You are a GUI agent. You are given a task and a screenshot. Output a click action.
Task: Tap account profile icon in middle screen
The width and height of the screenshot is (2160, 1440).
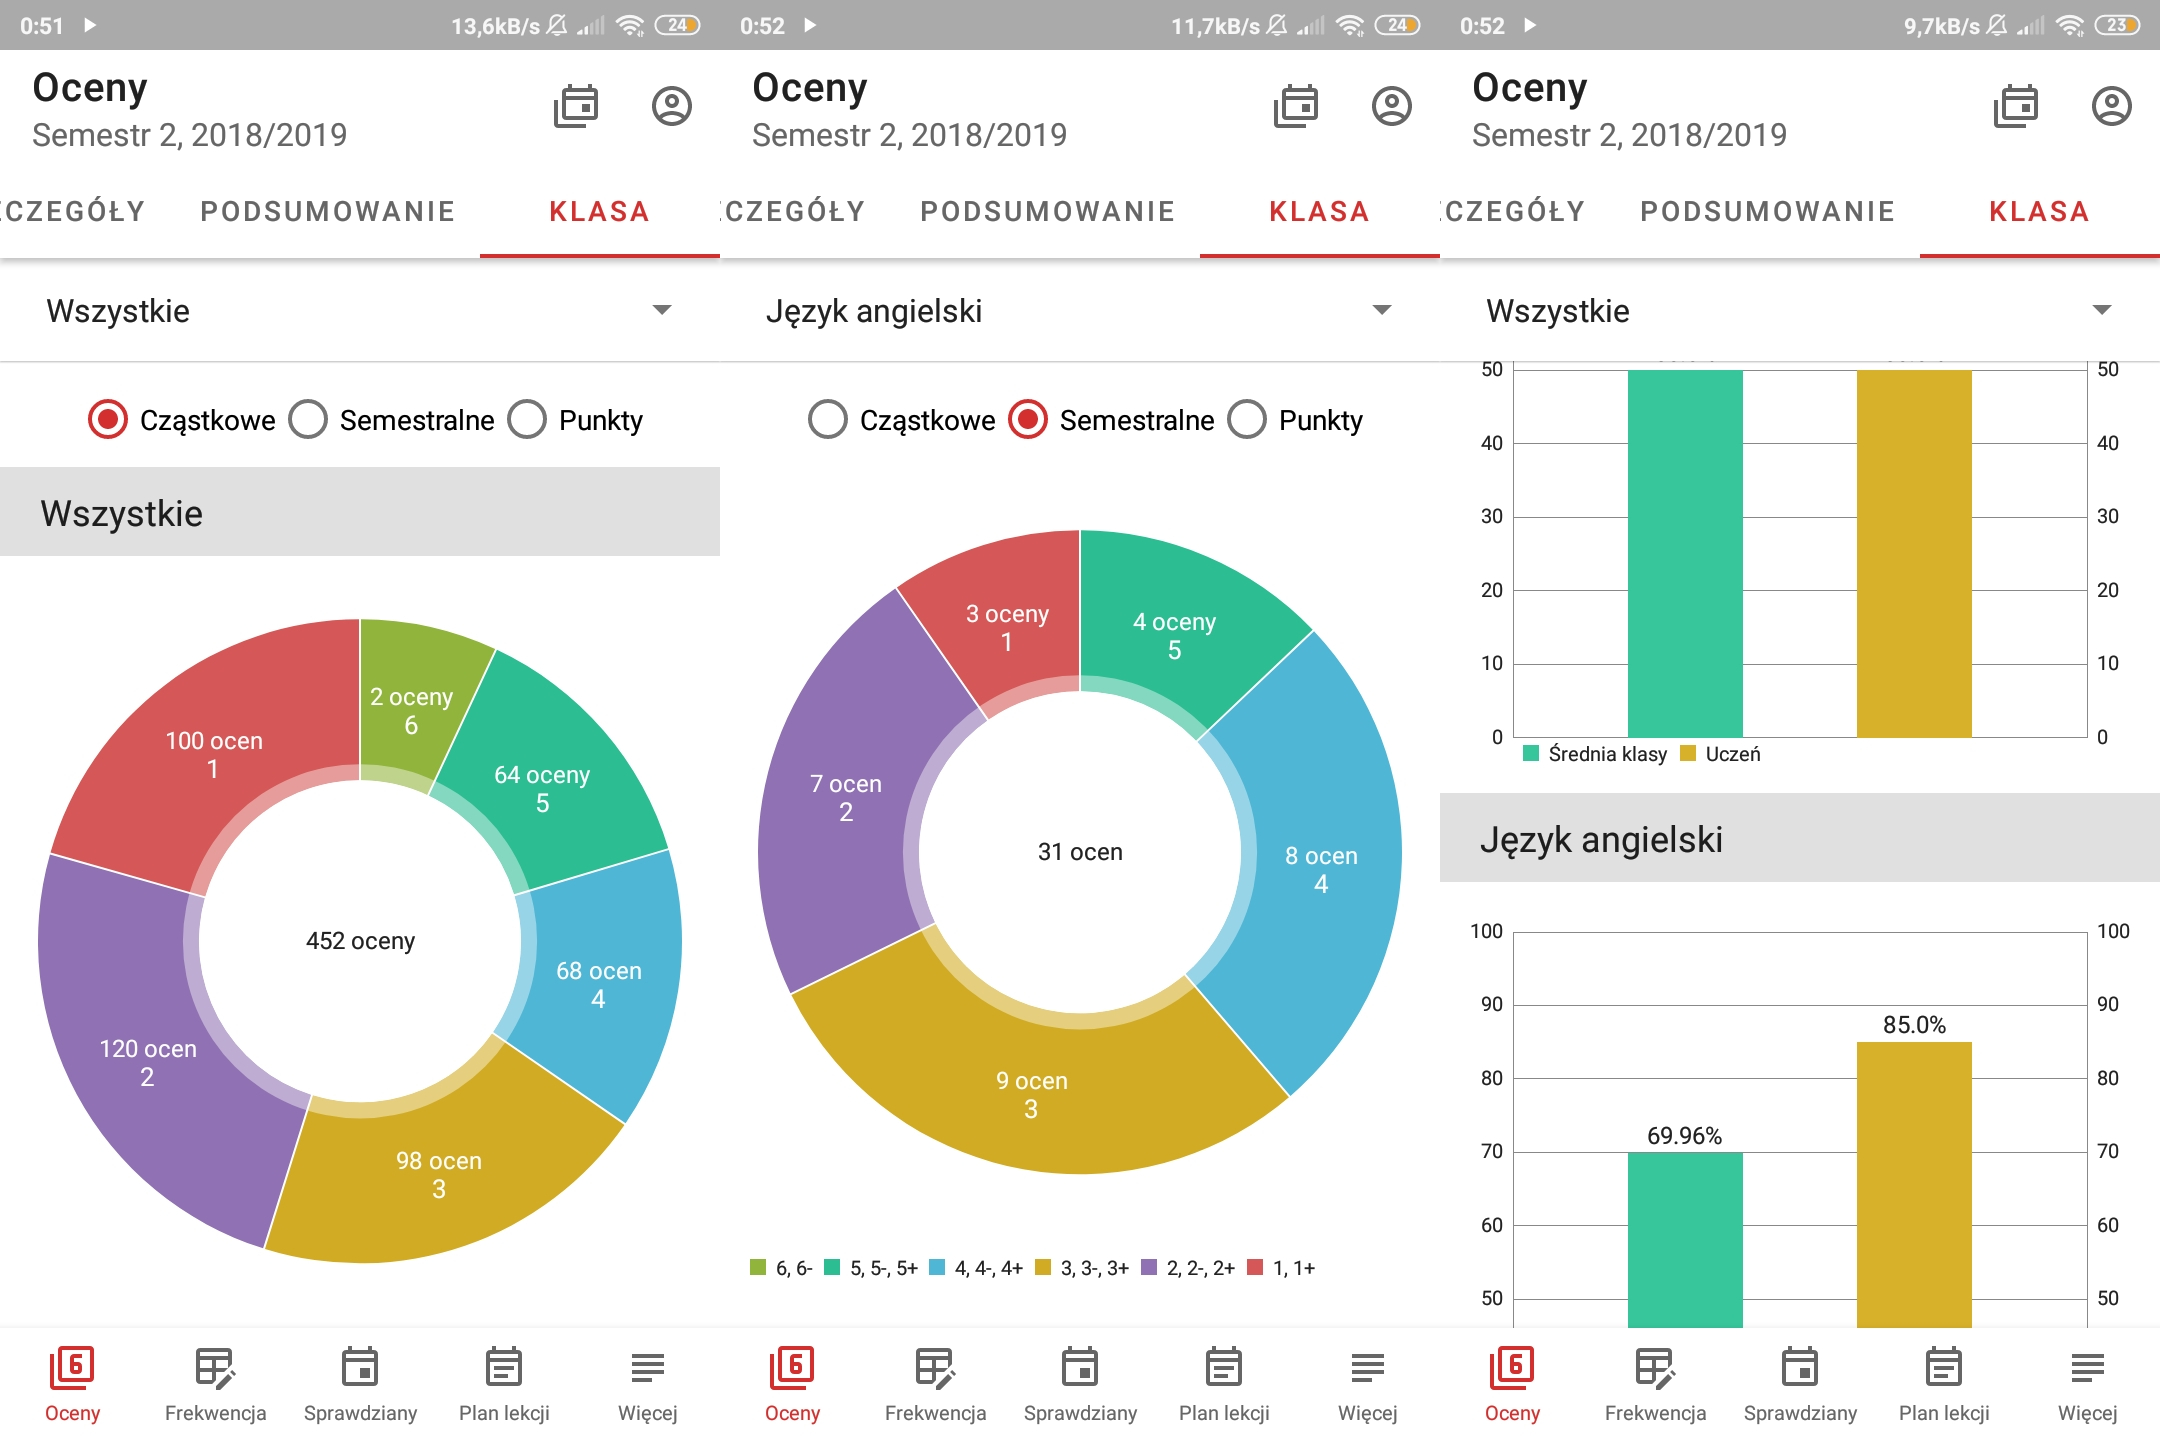tap(1391, 106)
